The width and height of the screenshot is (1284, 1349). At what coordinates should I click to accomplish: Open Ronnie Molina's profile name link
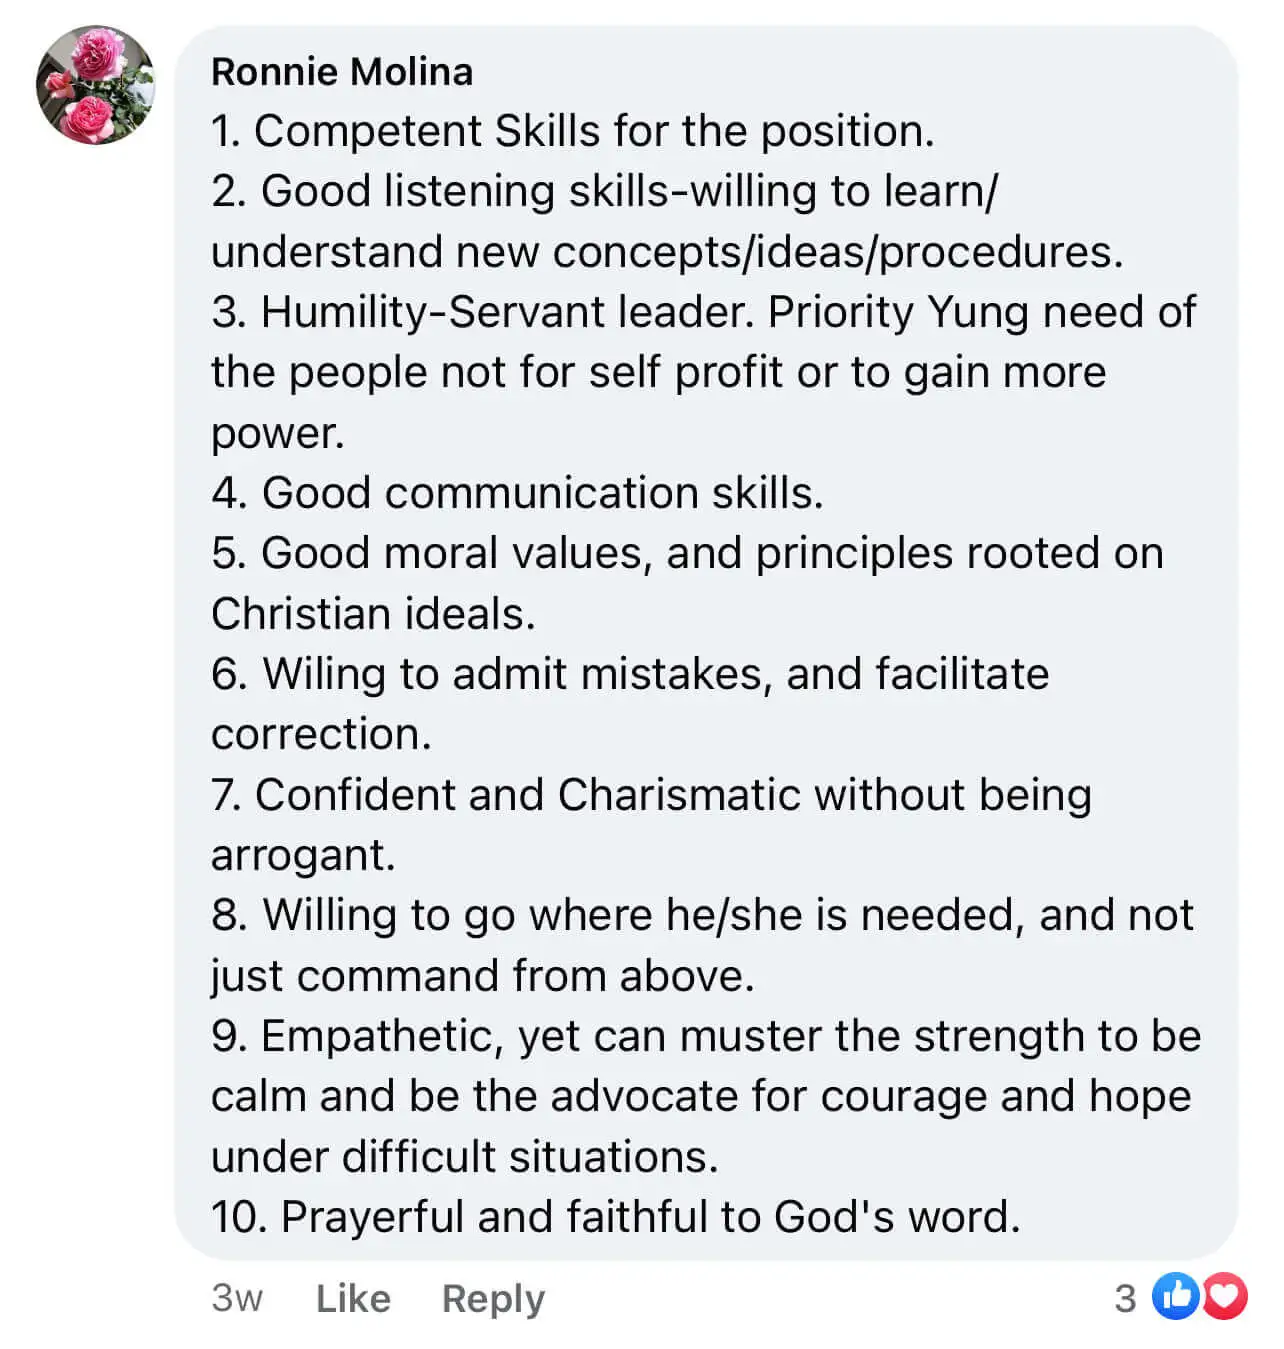point(342,72)
